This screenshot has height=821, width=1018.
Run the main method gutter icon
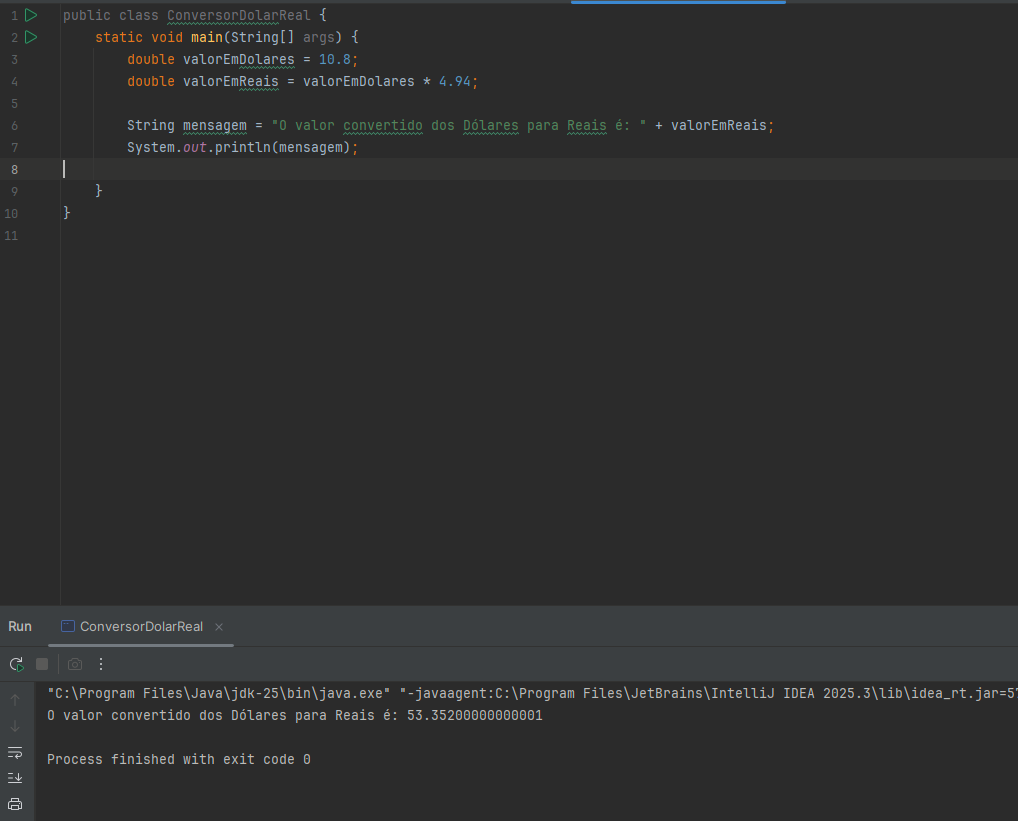pos(31,37)
